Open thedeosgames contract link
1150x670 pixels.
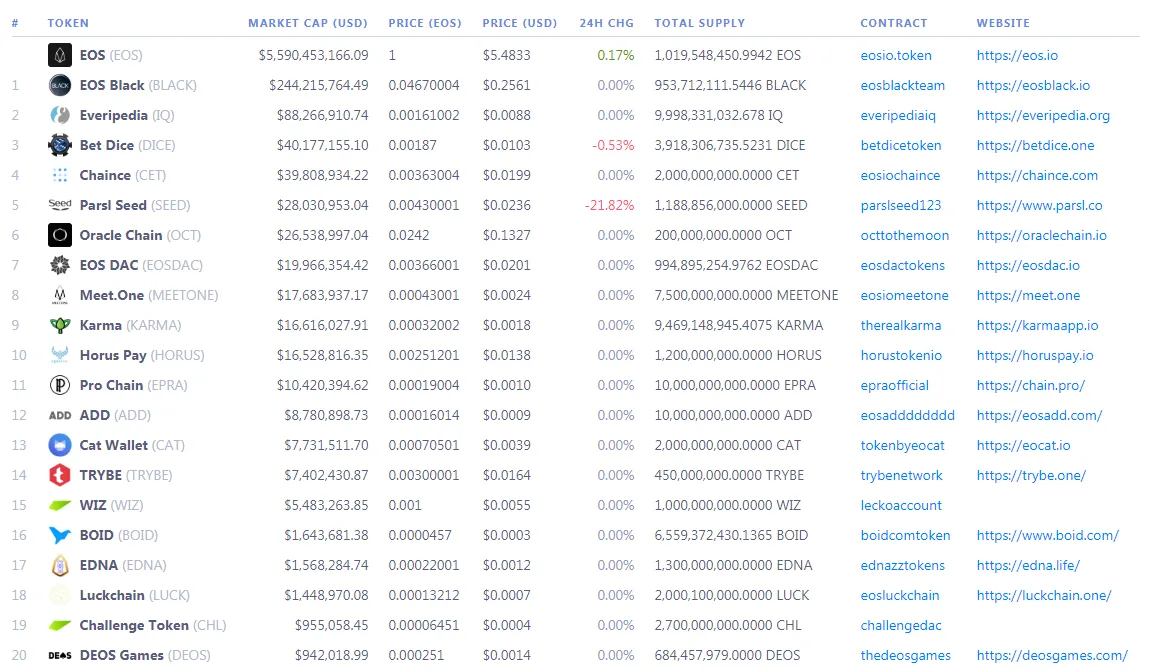(x=905, y=655)
